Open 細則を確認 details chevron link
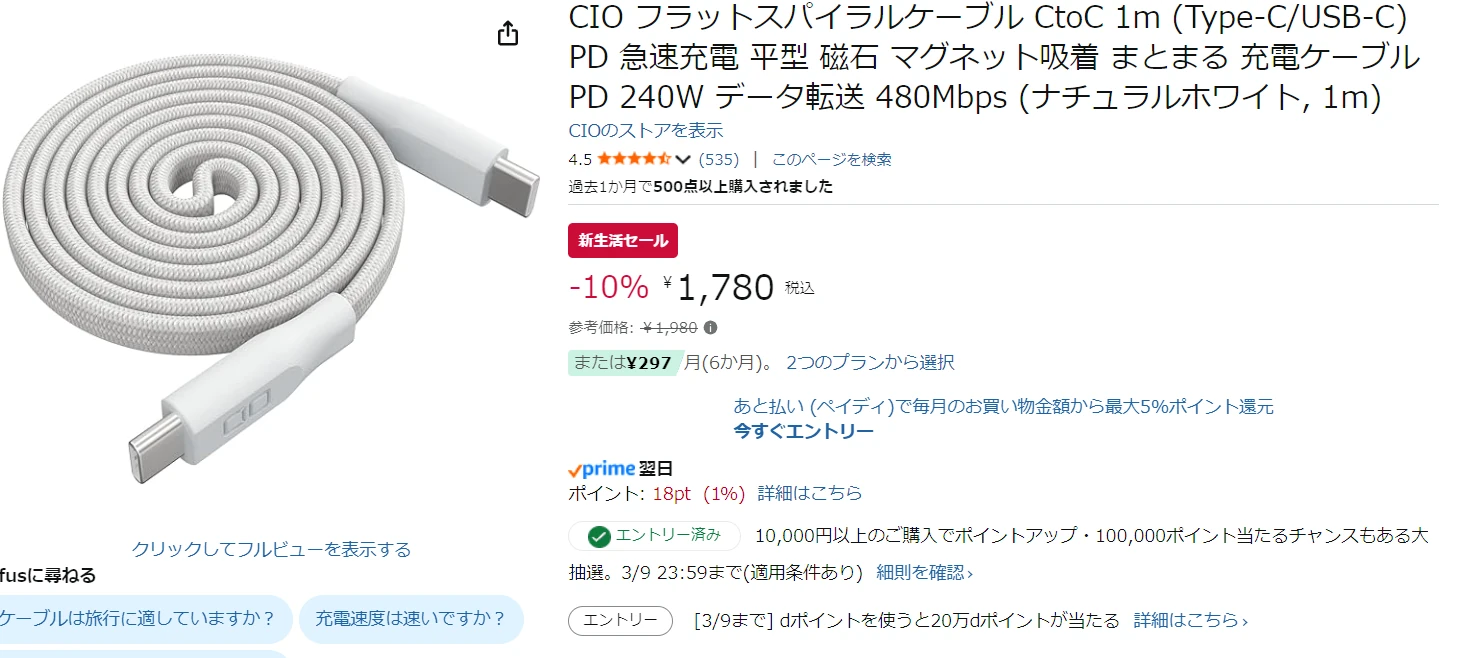This screenshot has height=658, width=1462. point(924,573)
